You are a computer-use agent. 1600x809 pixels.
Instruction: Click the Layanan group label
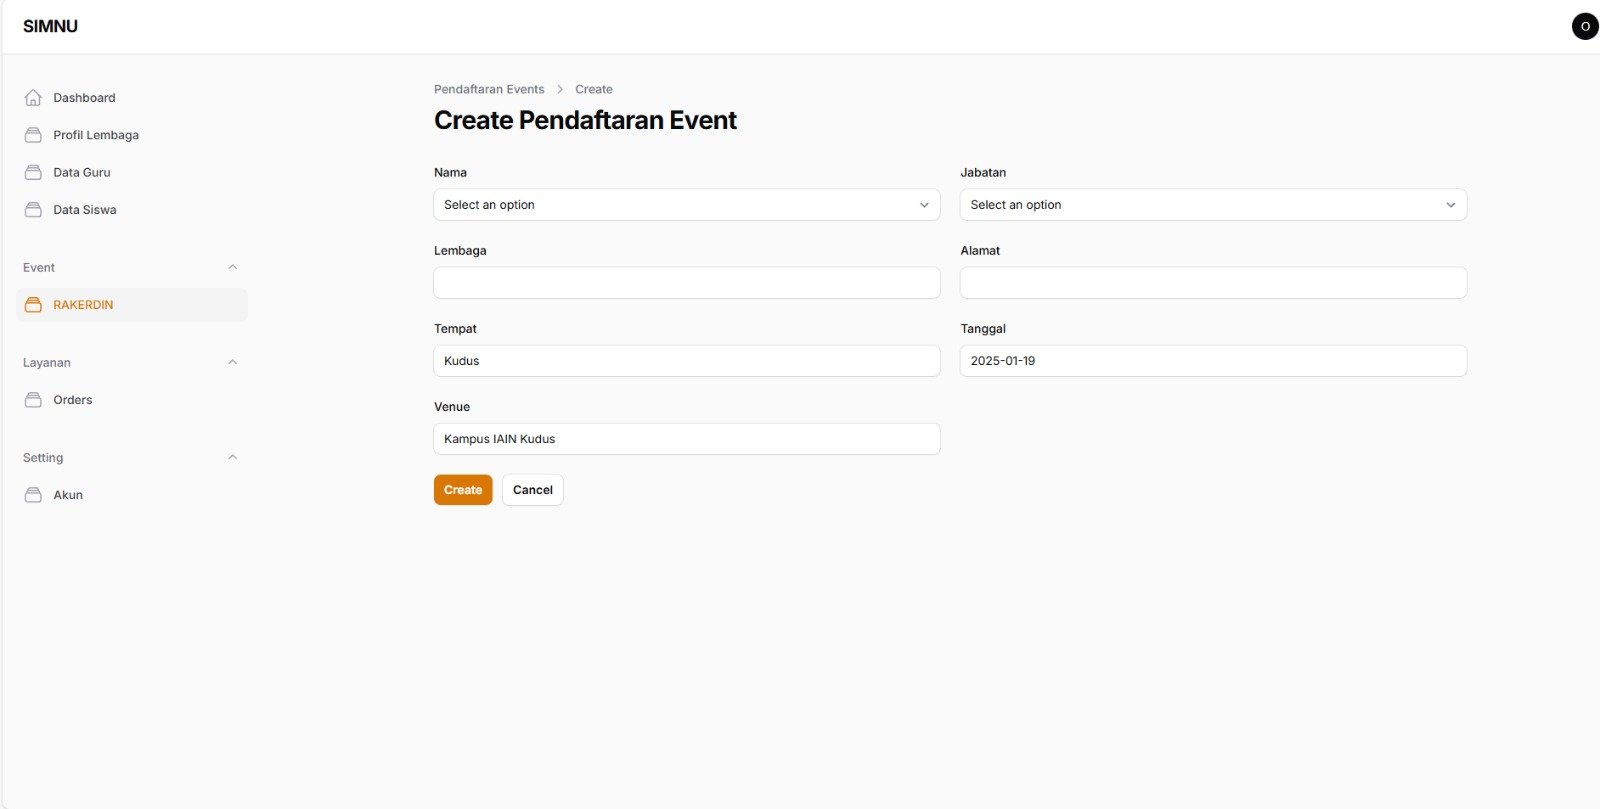[x=47, y=362]
